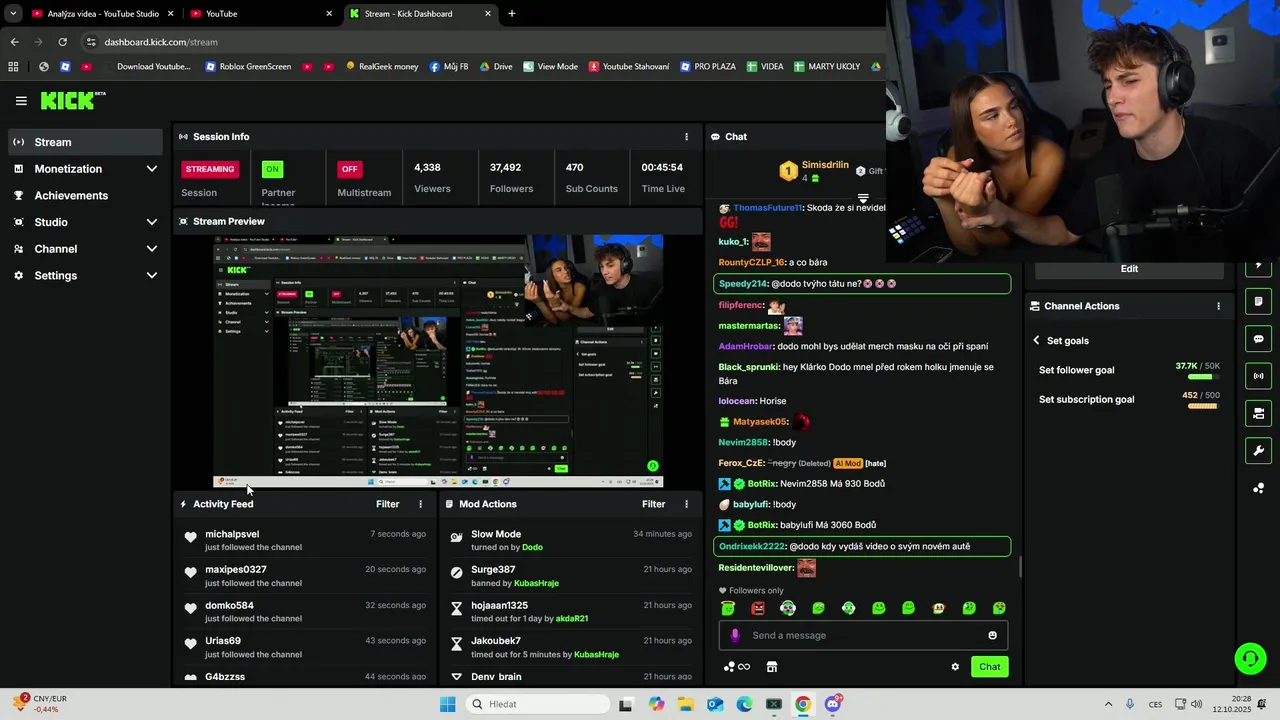Open a new browser tab
This screenshot has width=1280, height=720.
[512, 14]
